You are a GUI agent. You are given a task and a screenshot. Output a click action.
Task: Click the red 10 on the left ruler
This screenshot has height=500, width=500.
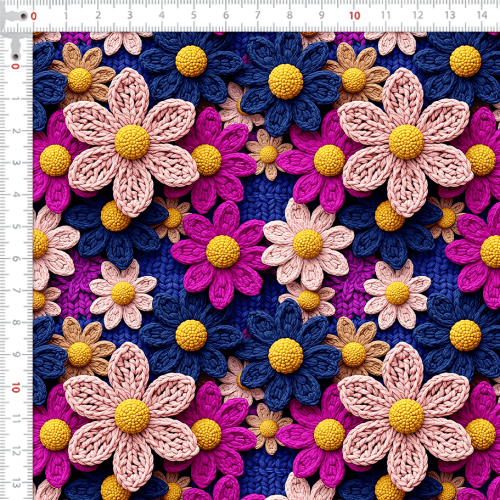[15, 388]
